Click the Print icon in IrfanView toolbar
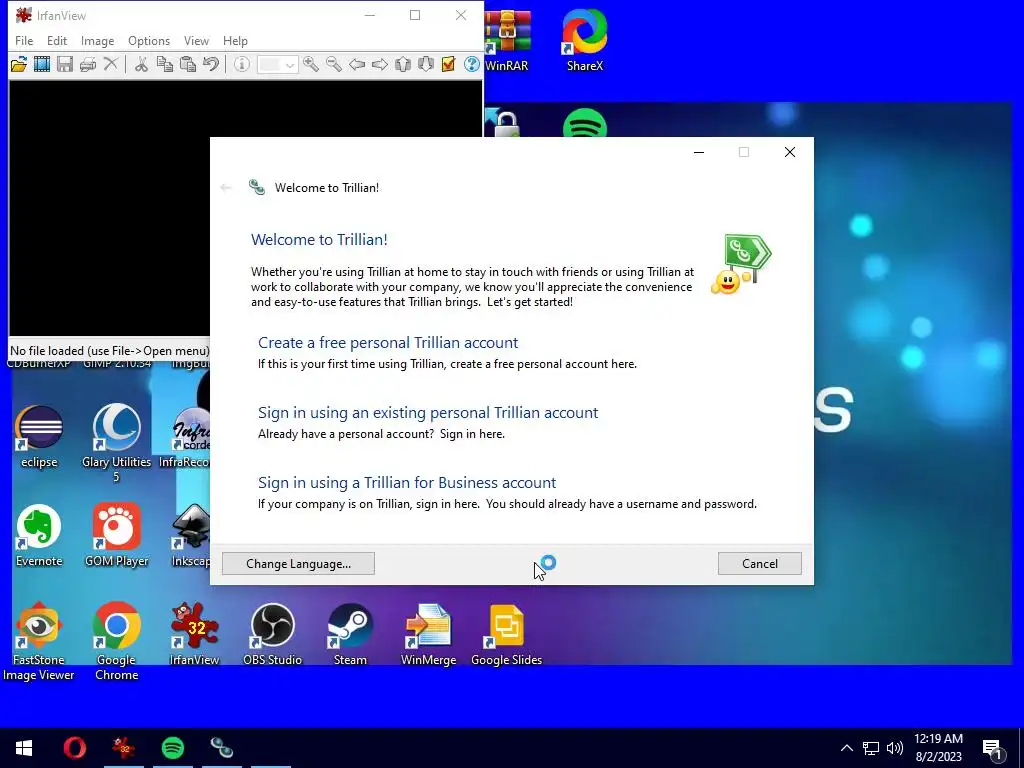The width and height of the screenshot is (1024, 768). 88,64
